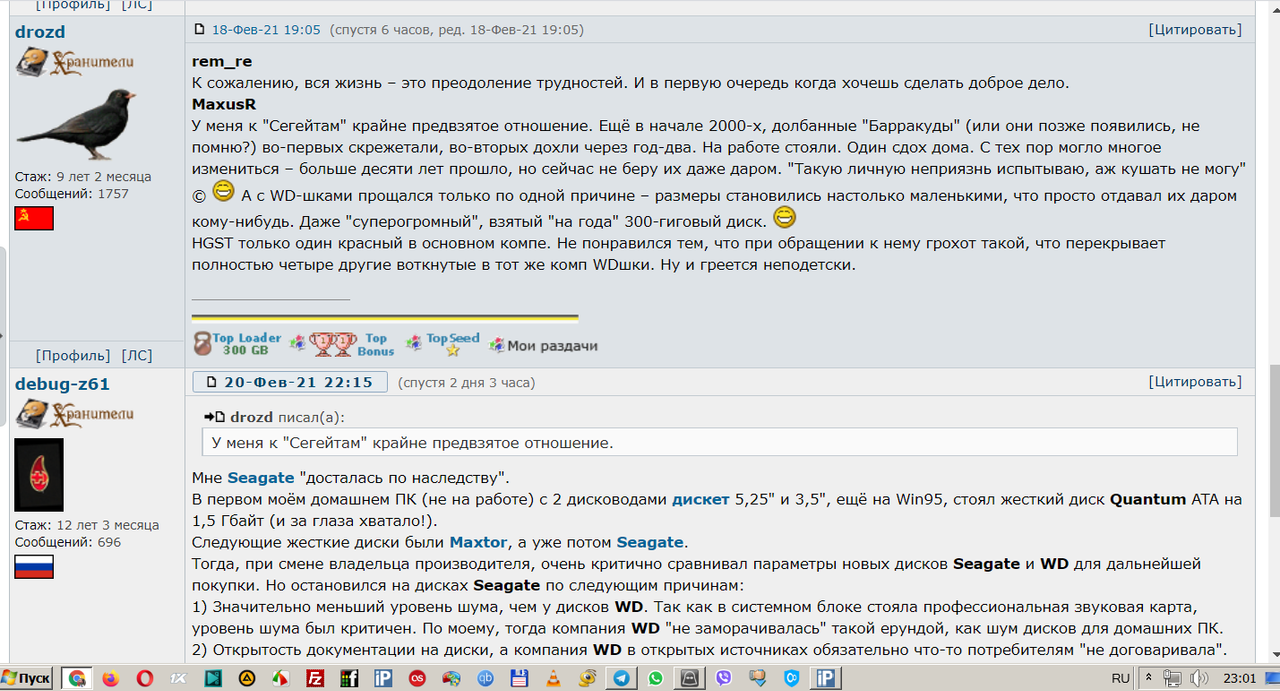Click the 1X taskbar icon

click(179, 678)
